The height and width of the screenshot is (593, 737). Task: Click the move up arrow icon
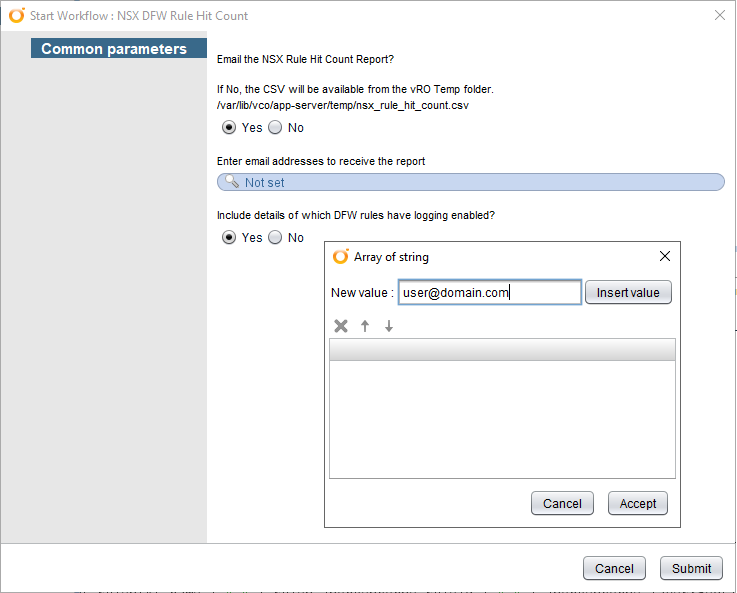[x=365, y=326]
